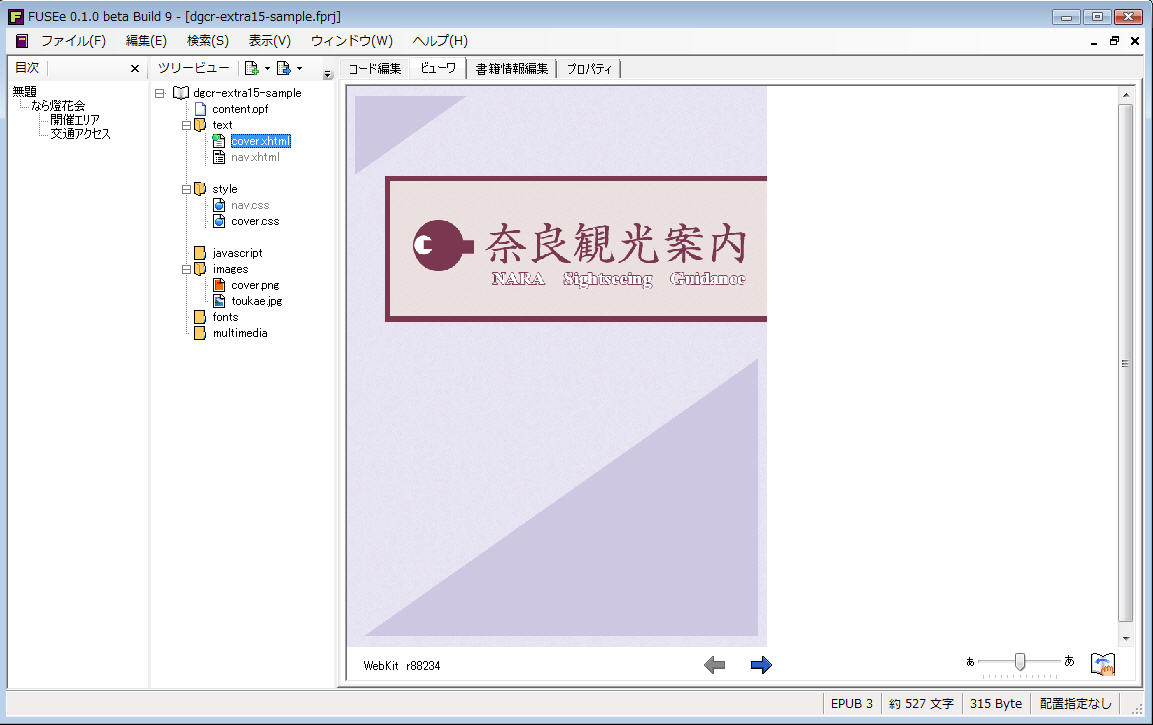1153x725 pixels.
Task: Collapse the text folder node
Action: pos(186,125)
